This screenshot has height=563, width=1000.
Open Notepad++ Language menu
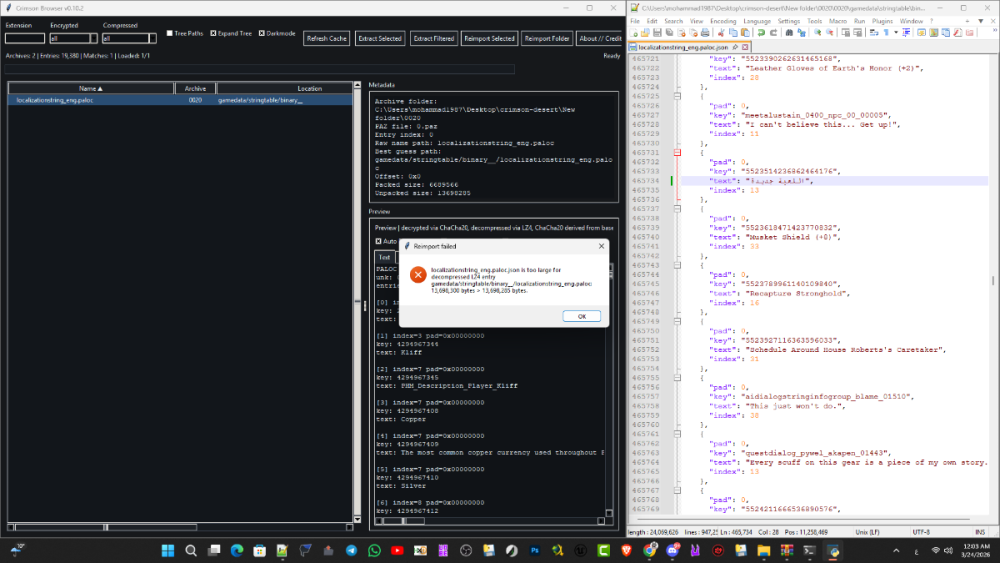pyautogui.click(x=757, y=21)
